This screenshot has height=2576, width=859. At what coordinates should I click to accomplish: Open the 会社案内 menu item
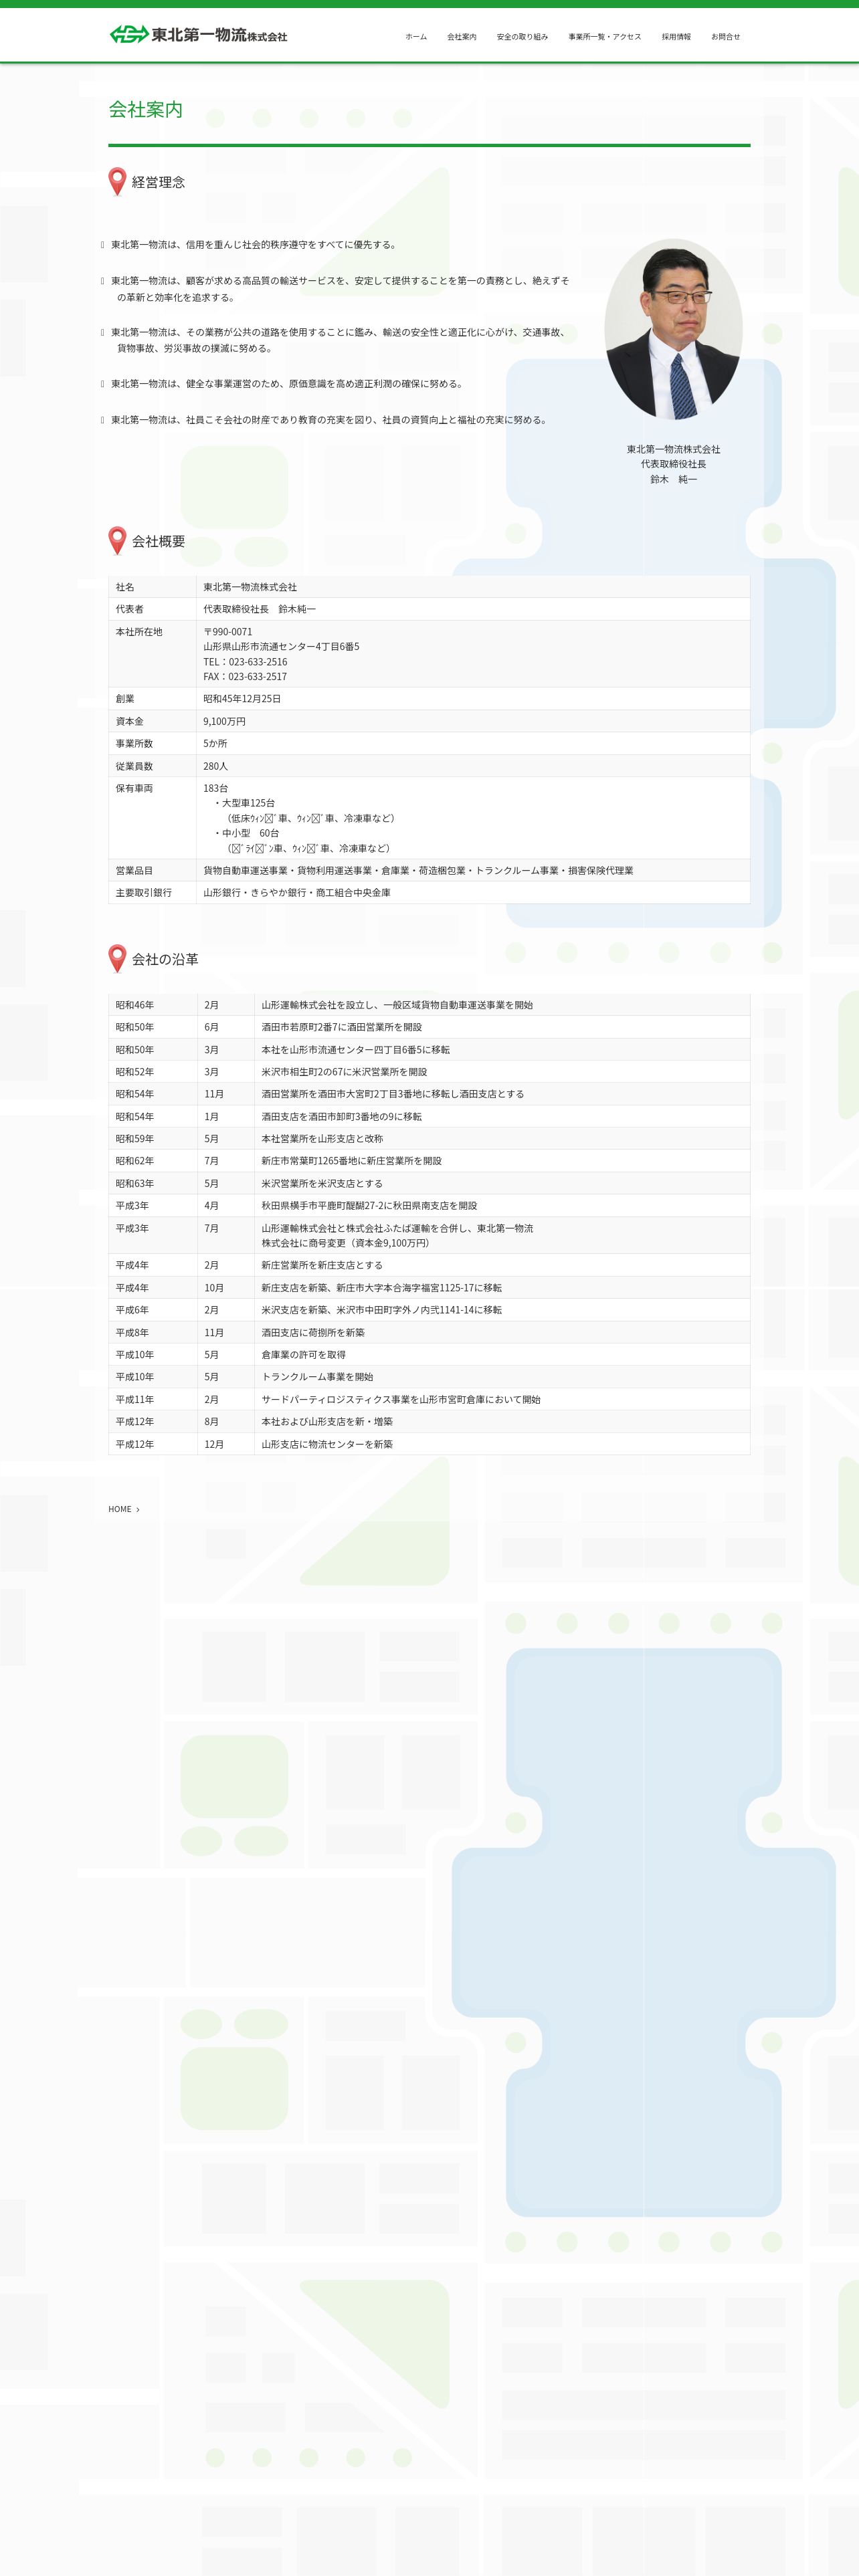click(x=462, y=37)
